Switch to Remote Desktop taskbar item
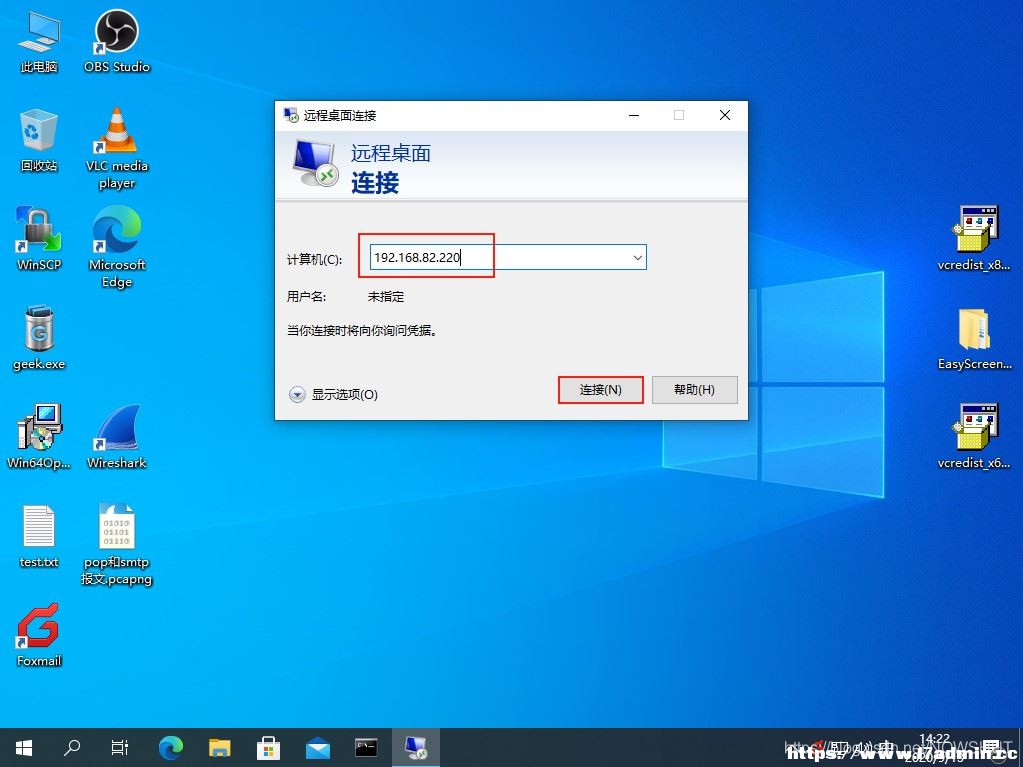 point(416,747)
